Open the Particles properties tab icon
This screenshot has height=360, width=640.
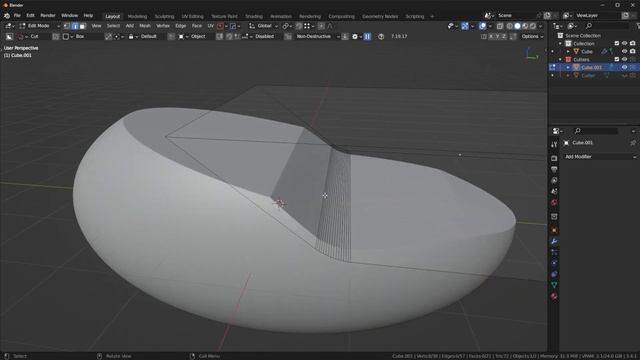(554, 253)
